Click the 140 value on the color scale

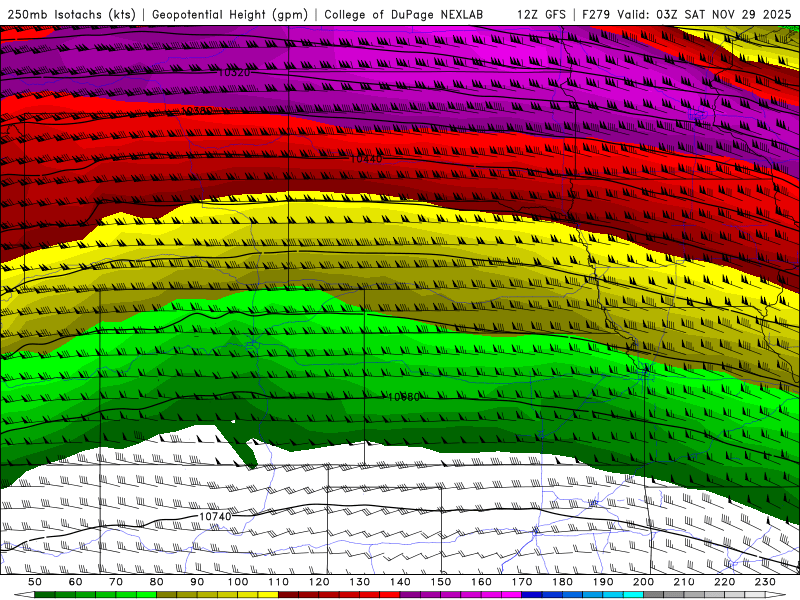(x=400, y=582)
